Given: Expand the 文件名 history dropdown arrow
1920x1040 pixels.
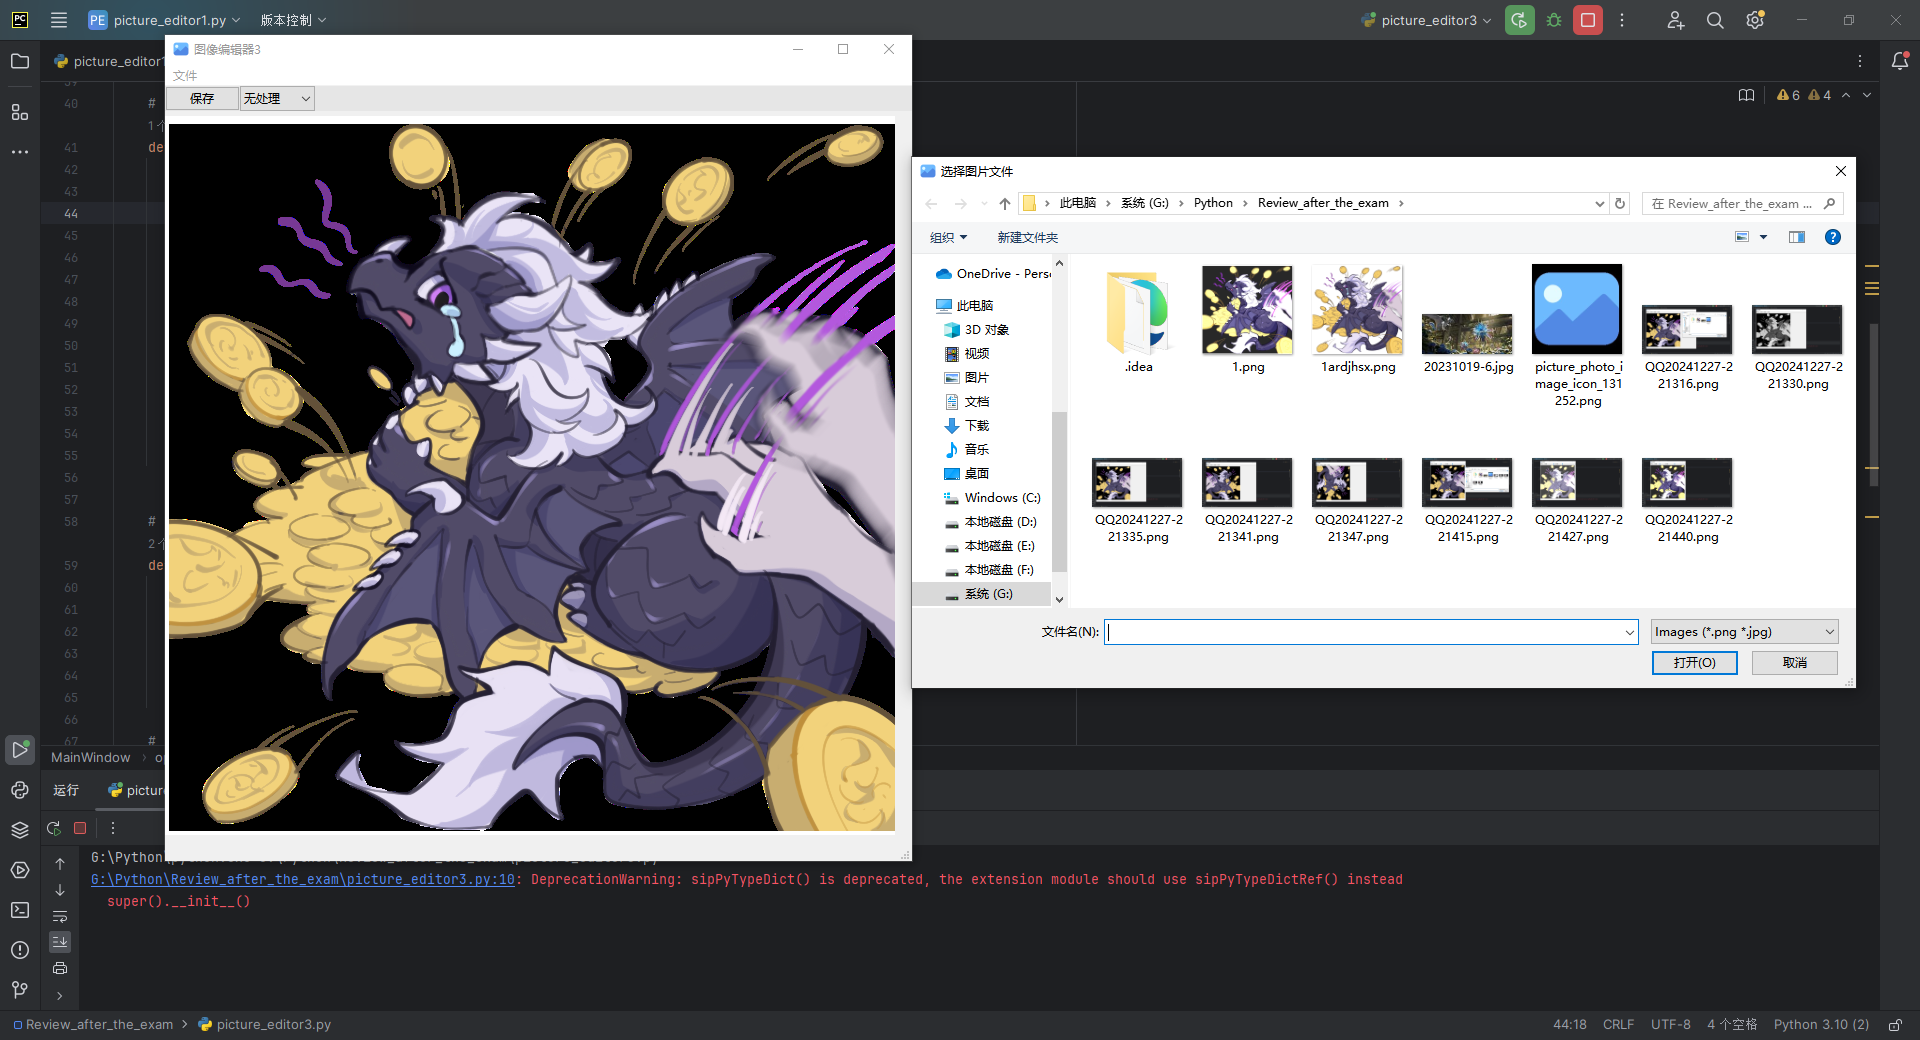Looking at the screenshot, I should 1630,632.
